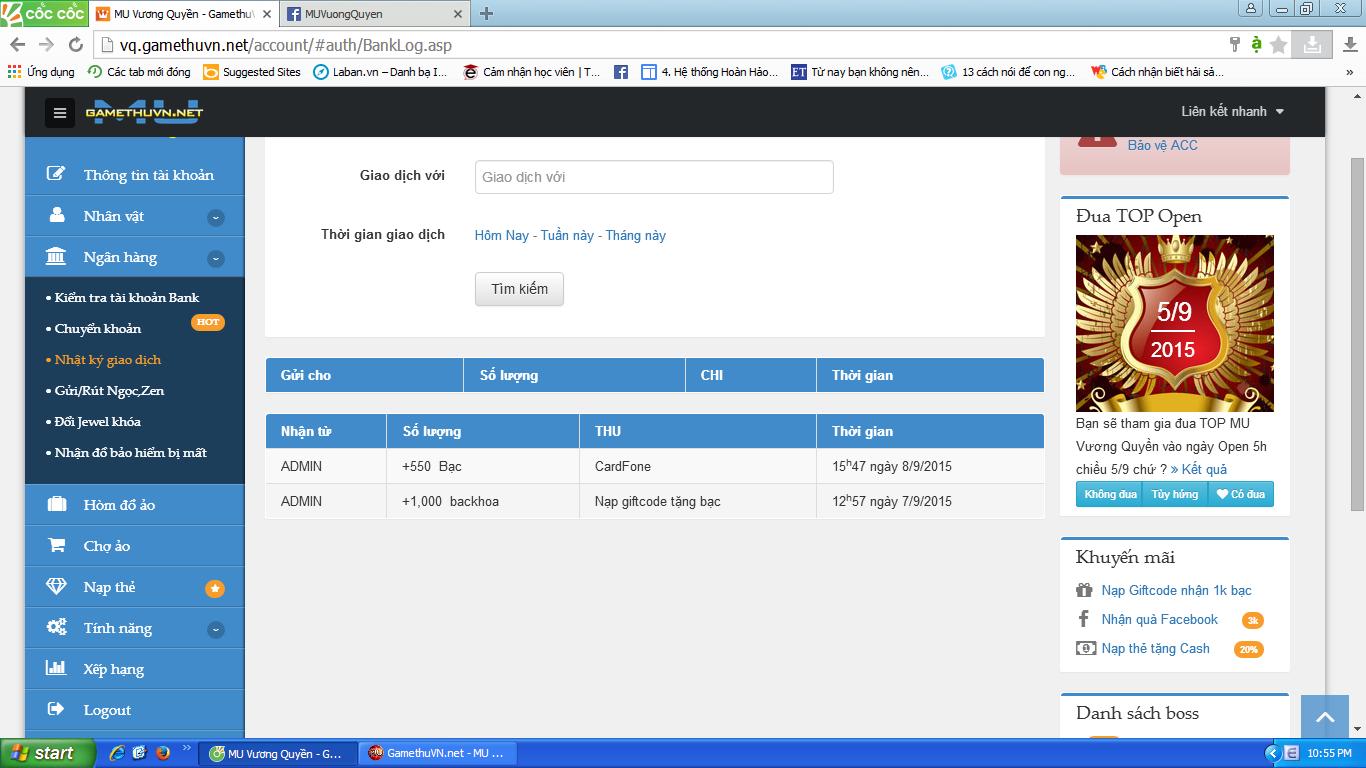Click the Hòm đồ ảo briefcase icon
This screenshot has height=768, width=1366.
tap(57, 504)
